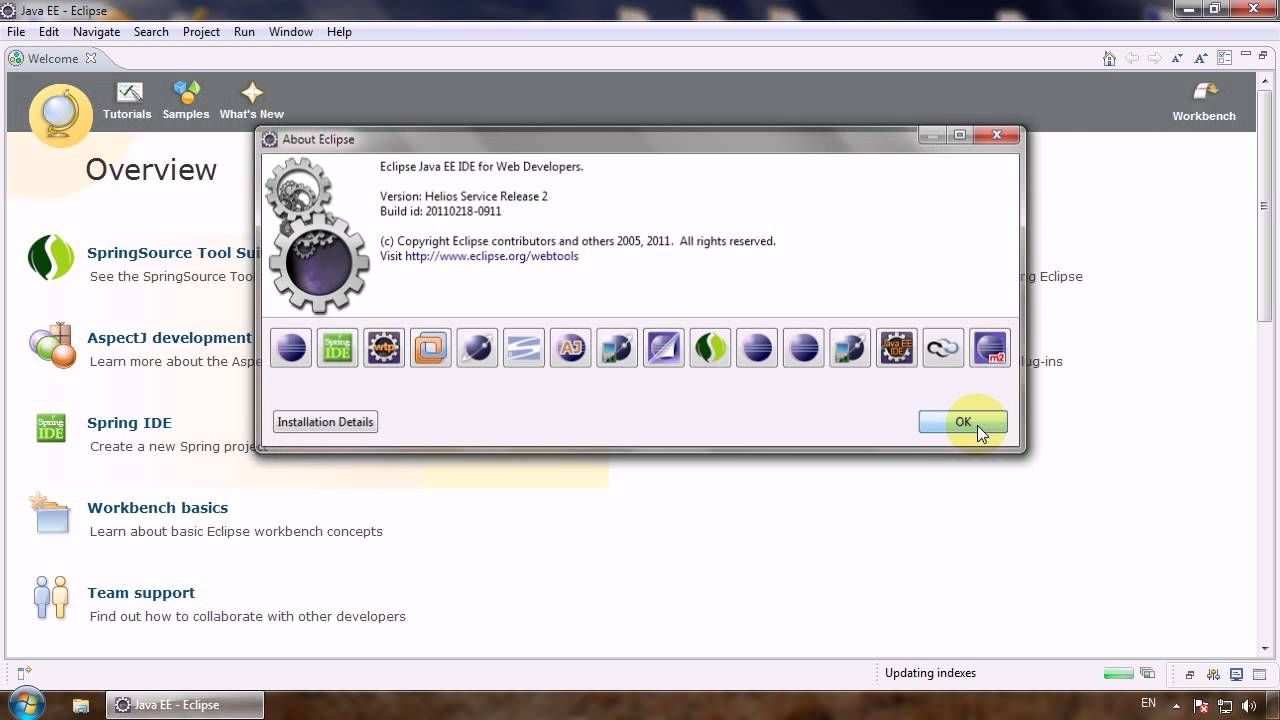The image size is (1280, 720).
Task: Click the progress view icon beside green bar
Action: coord(1148,673)
